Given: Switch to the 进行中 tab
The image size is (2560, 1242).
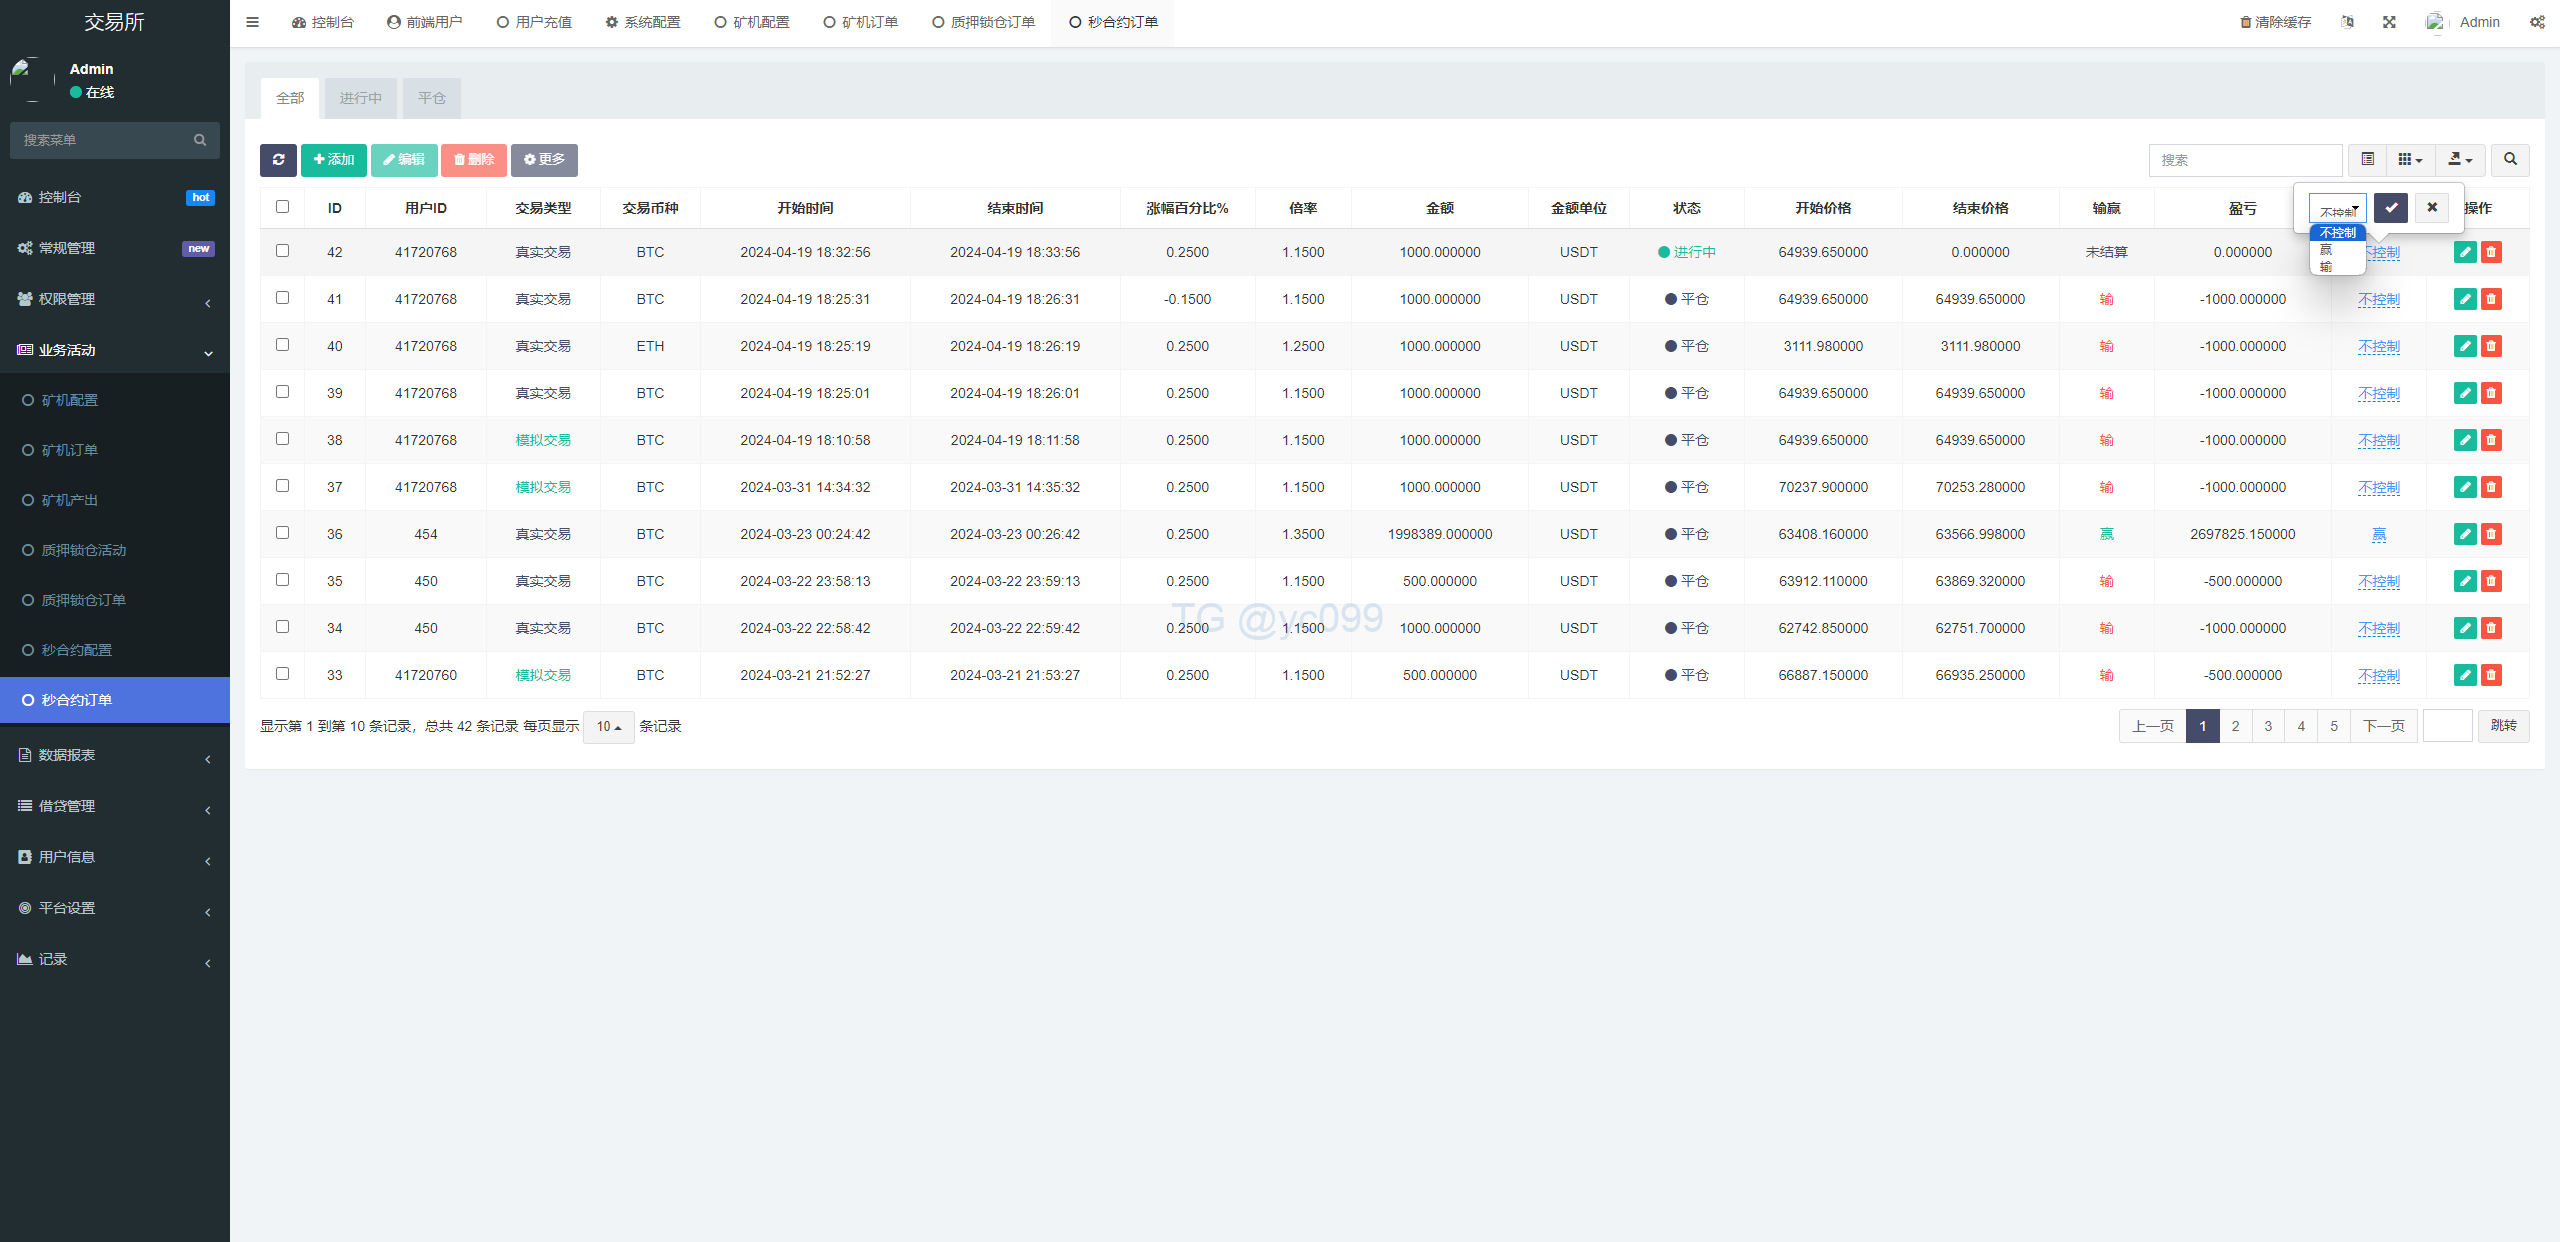Looking at the screenshot, I should click(x=360, y=98).
